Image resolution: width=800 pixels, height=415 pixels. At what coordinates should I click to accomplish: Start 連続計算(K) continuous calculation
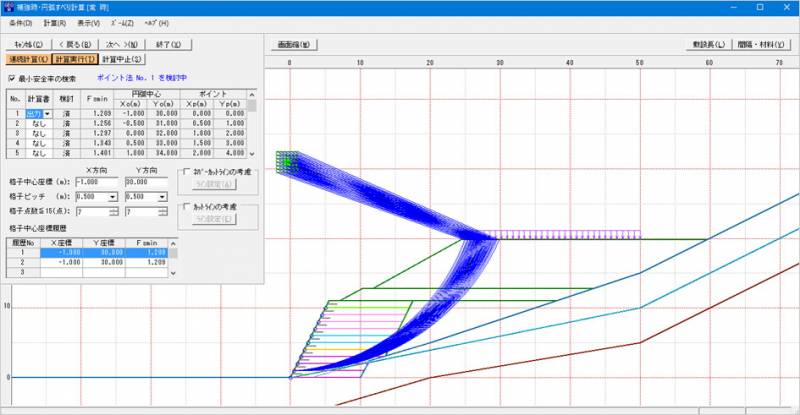pos(29,60)
